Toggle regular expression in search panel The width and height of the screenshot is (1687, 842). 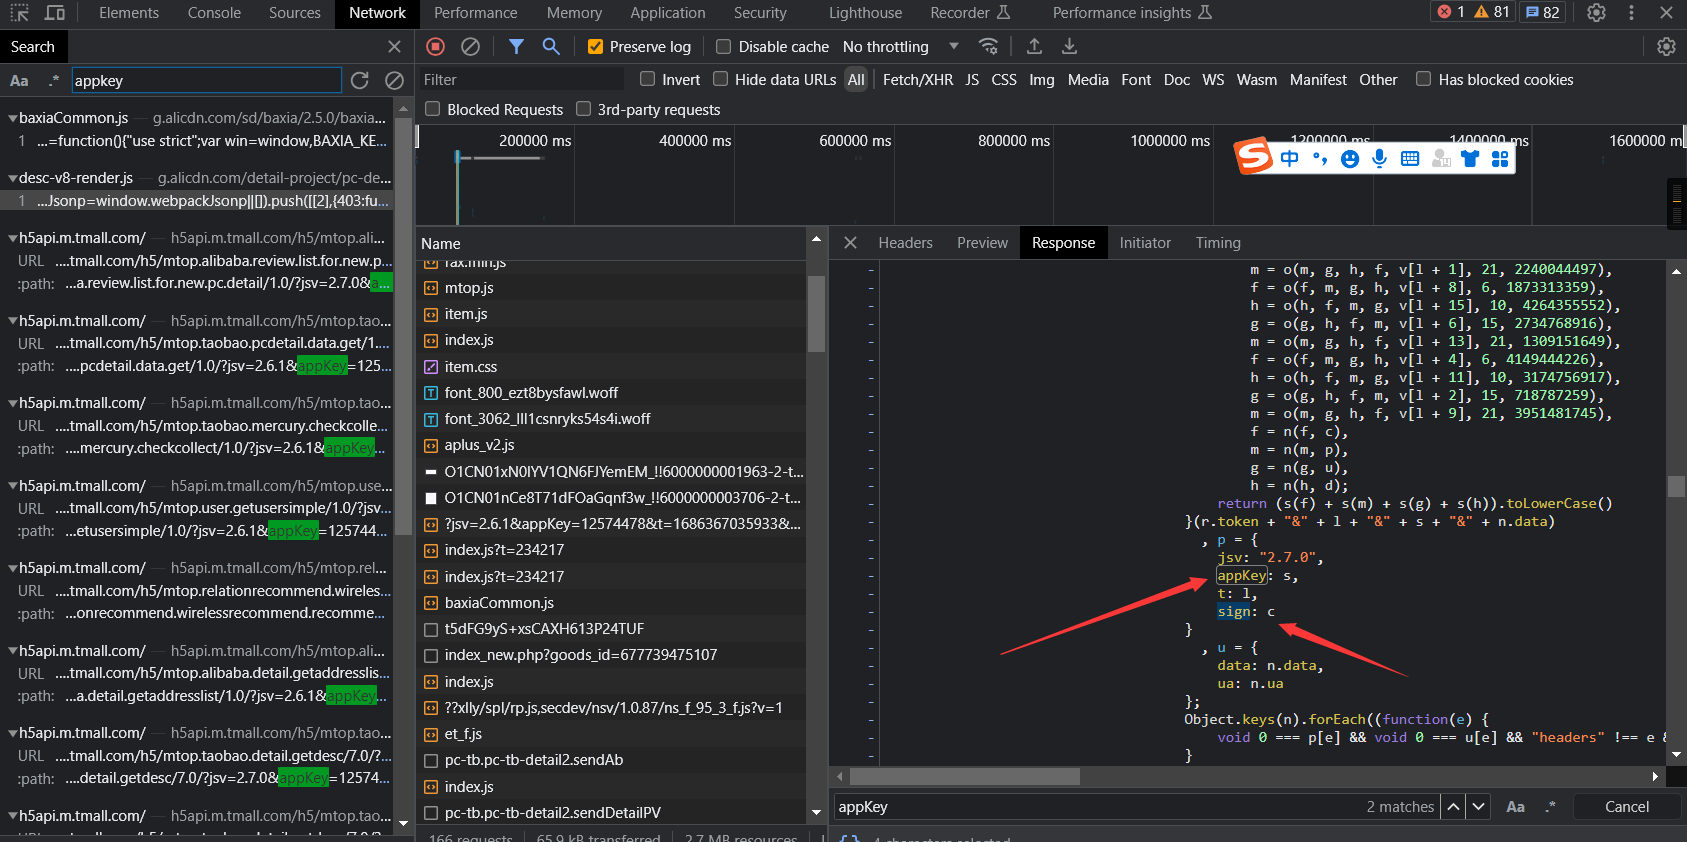(x=54, y=80)
